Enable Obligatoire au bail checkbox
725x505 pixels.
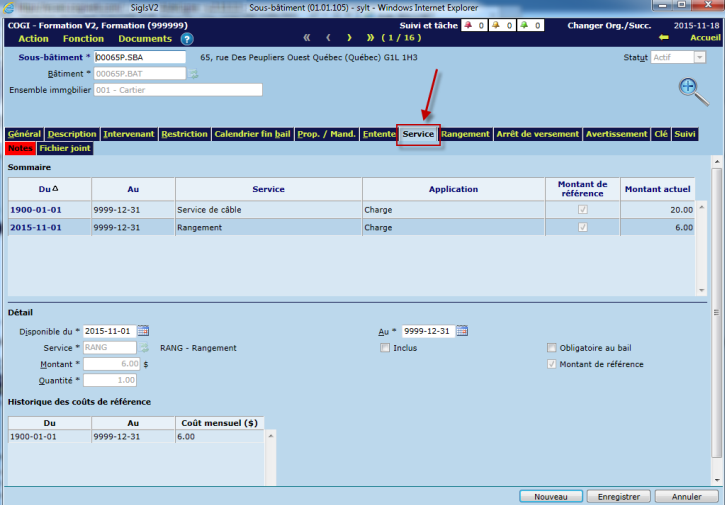coord(551,348)
